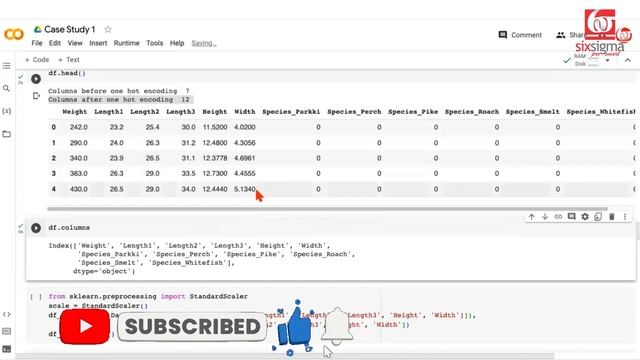Open the Runtime menu
This screenshot has height=360, width=640.
[127, 43]
